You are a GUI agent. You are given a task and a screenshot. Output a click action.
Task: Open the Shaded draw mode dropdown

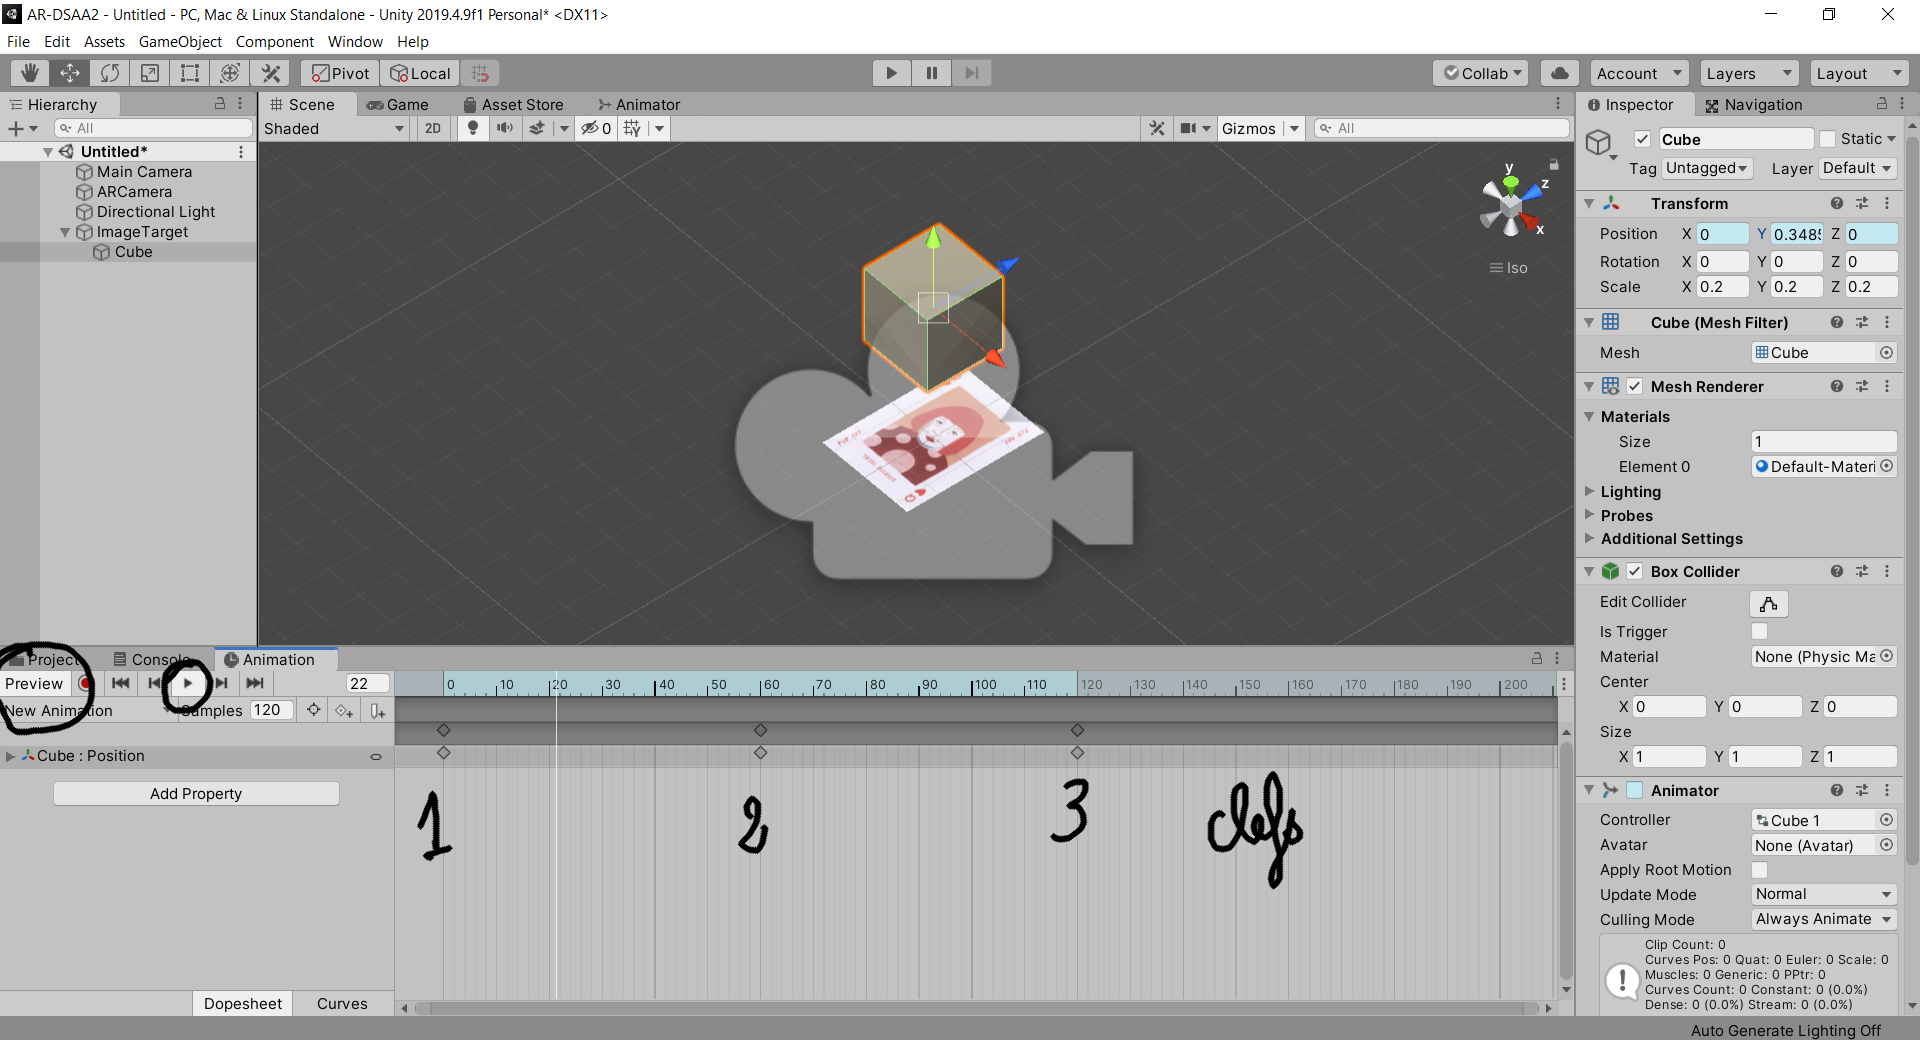coord(334,128)
